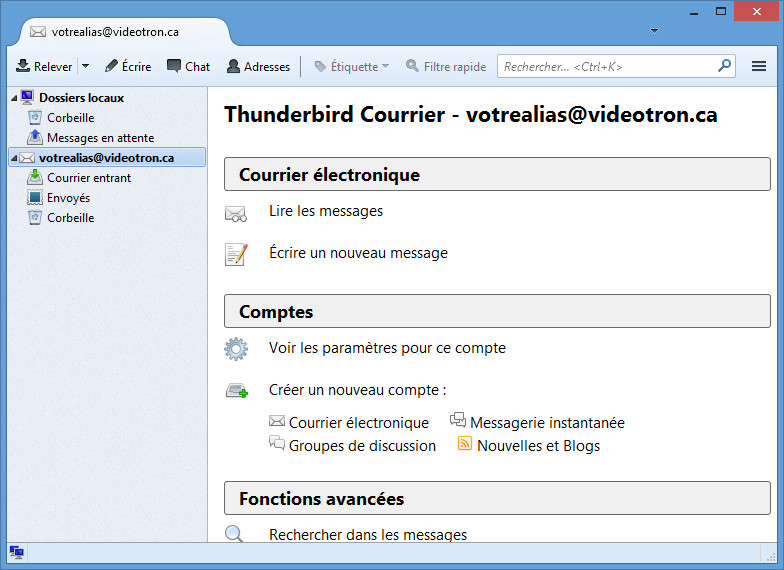The height and width of the screenshot is (570, 784).
Task: Maximize the Thunderbird window
Action: click(x=721, y=12)
